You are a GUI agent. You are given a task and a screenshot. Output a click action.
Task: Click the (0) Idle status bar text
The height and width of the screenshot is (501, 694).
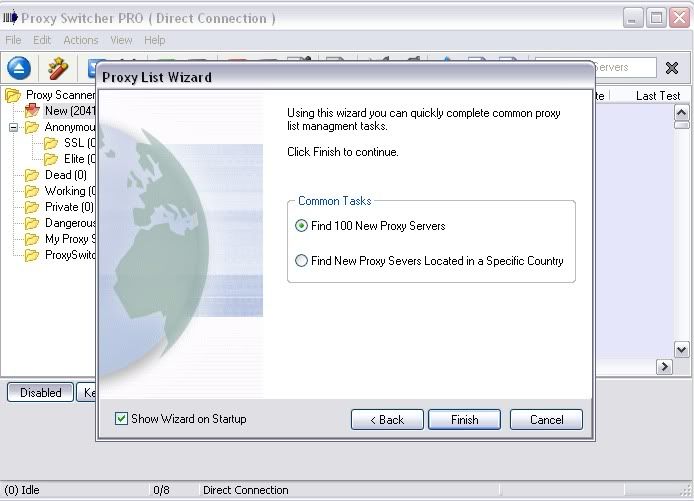[22, 490]
